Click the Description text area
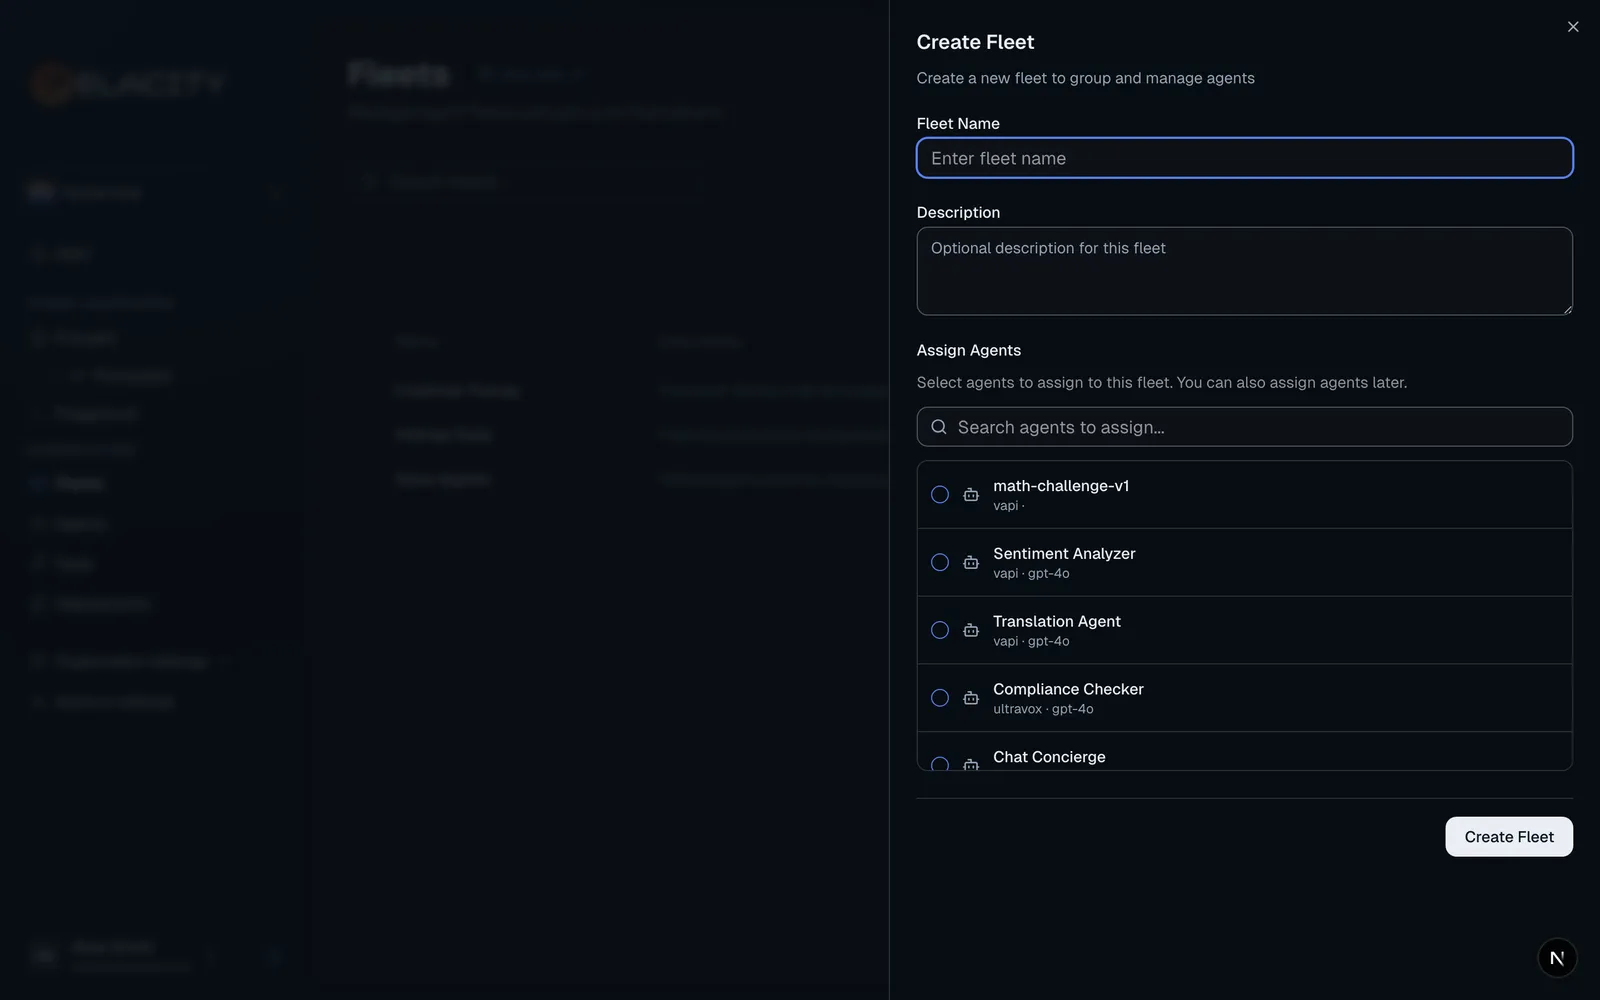The height and width of the screenshot is (1000, 1600). [1244, 271]
